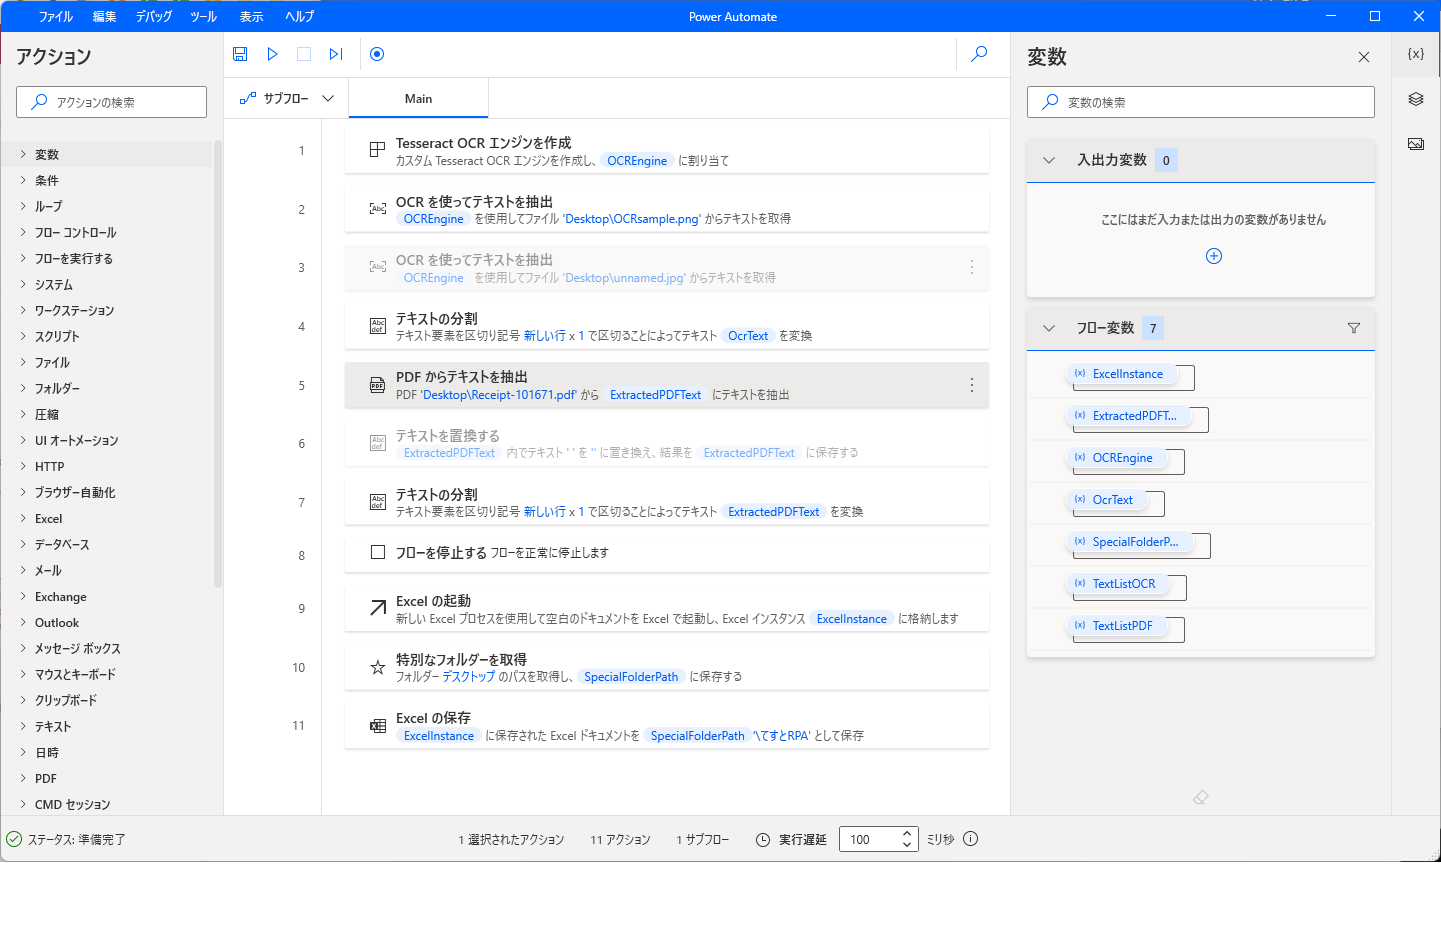
Task: Decrease the run delay value
Action: pos(907,845)
